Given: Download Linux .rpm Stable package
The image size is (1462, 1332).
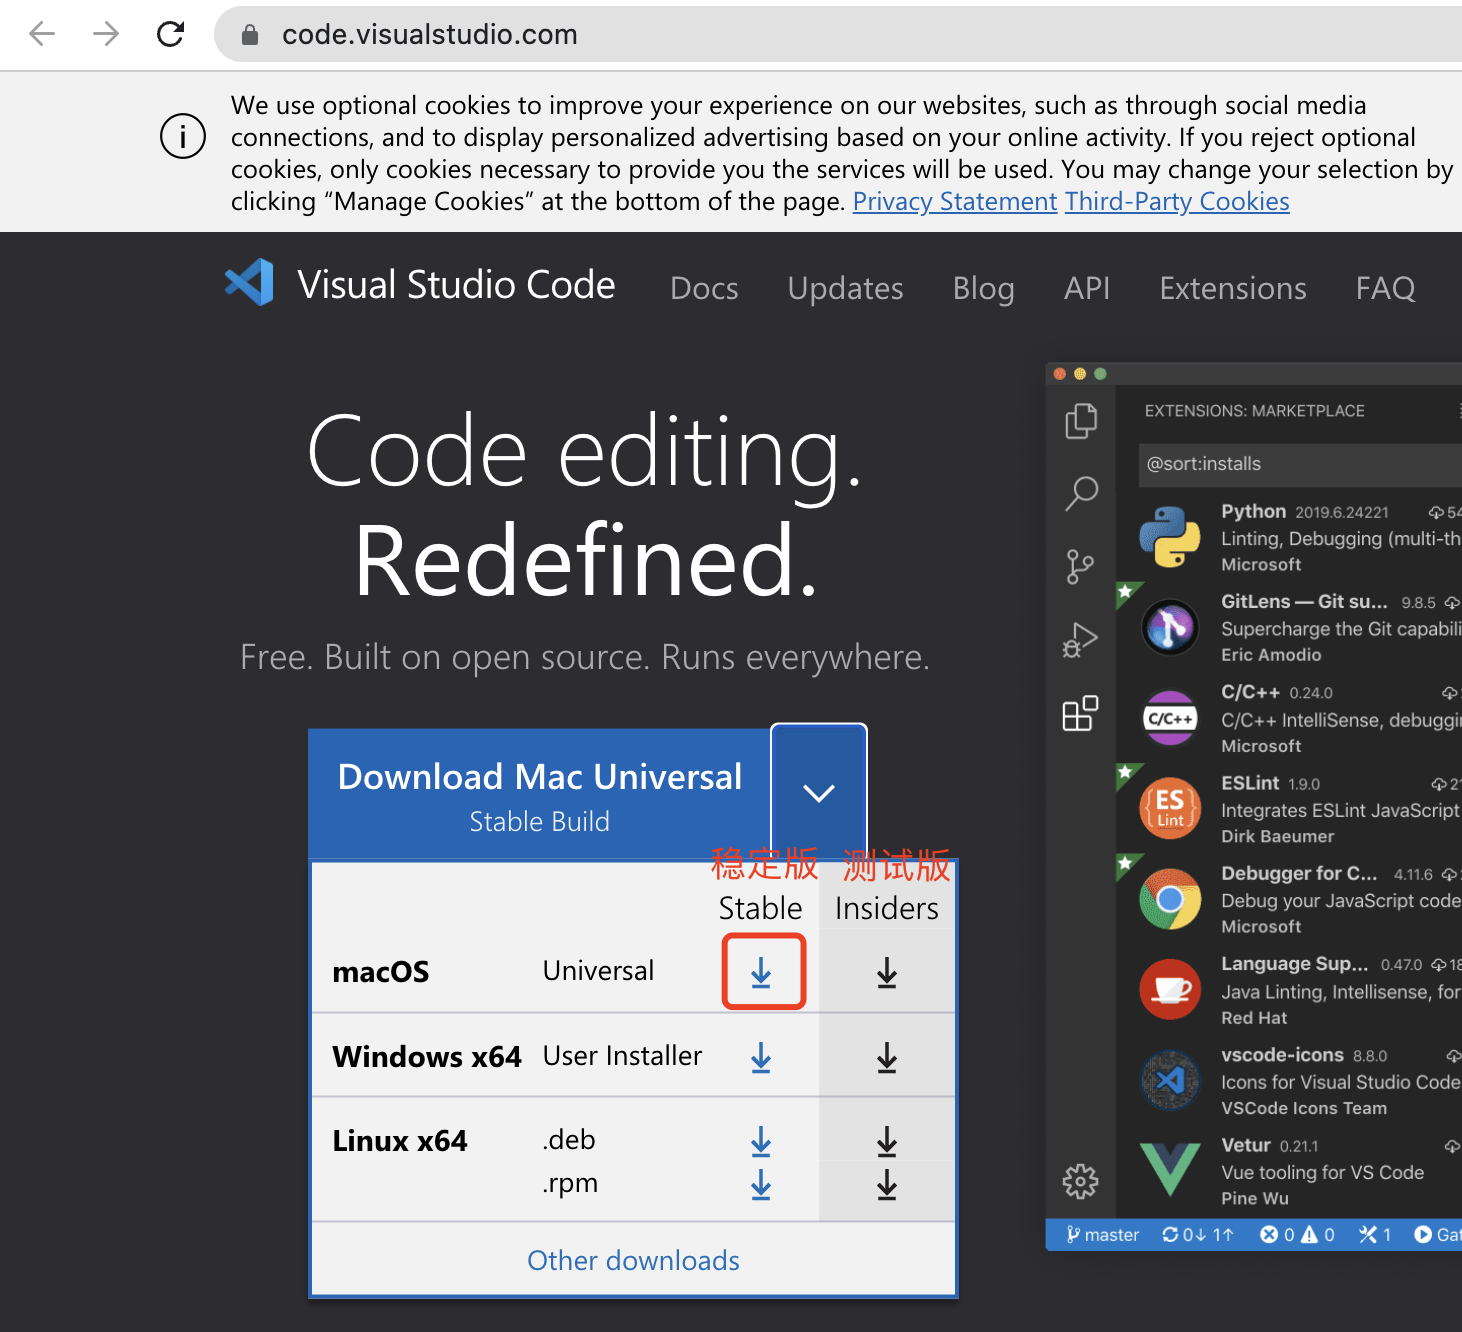Looking at the screenshot, I should [761, 1184].
